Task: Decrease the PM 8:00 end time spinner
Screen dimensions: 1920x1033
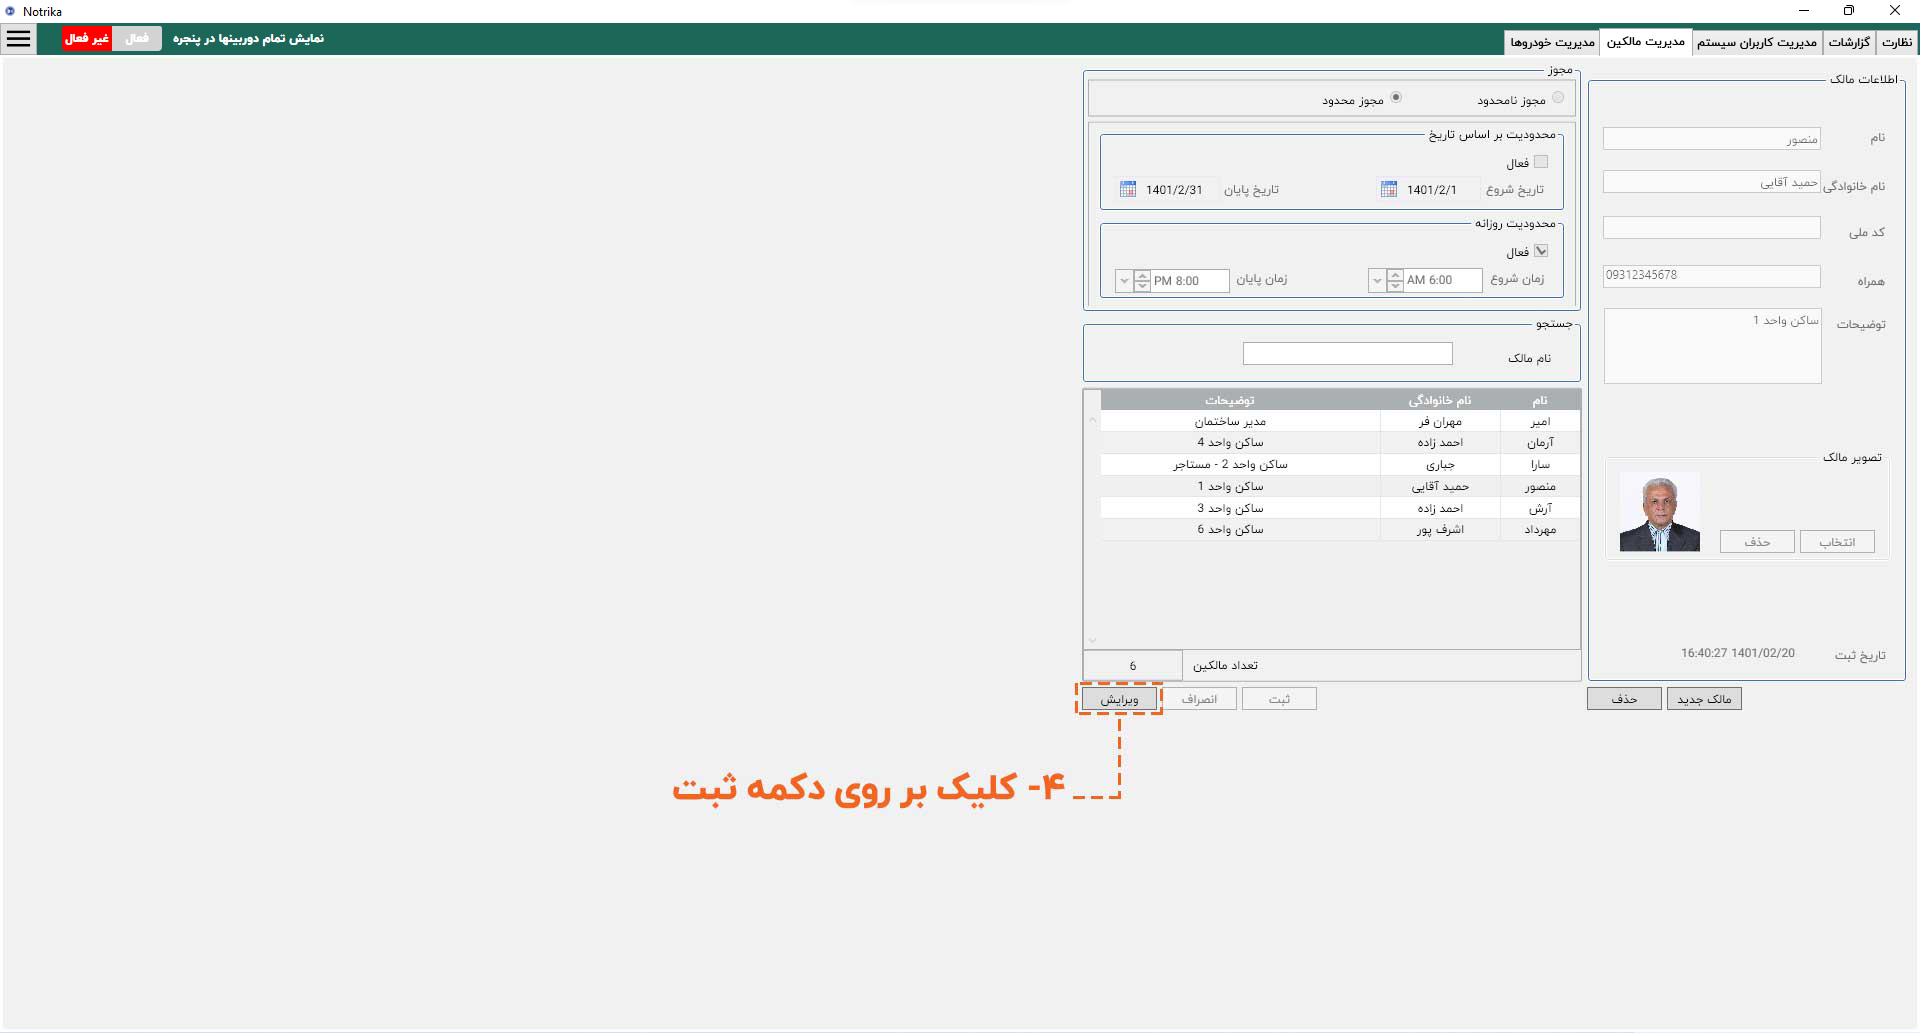Action: [x=1142, y=287]
